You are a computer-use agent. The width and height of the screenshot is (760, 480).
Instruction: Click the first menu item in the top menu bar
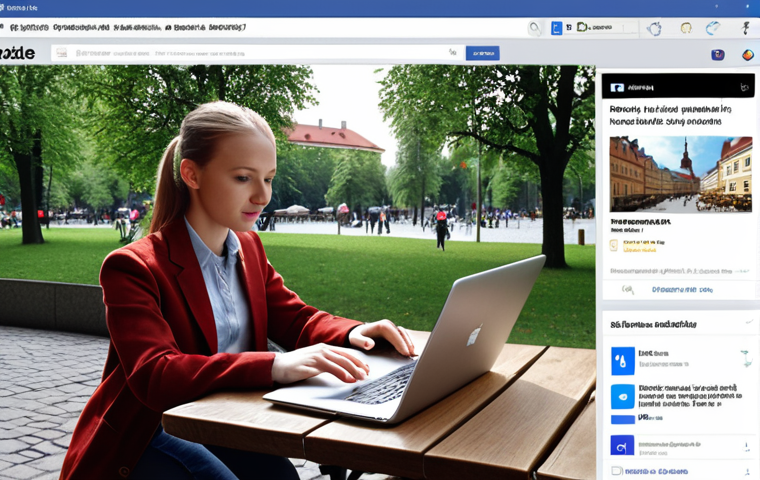pyautogui.click(x=29, y=28)
